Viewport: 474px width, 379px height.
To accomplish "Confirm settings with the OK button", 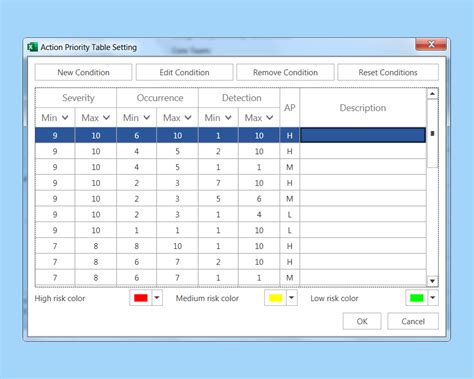I will pos(362,321).
